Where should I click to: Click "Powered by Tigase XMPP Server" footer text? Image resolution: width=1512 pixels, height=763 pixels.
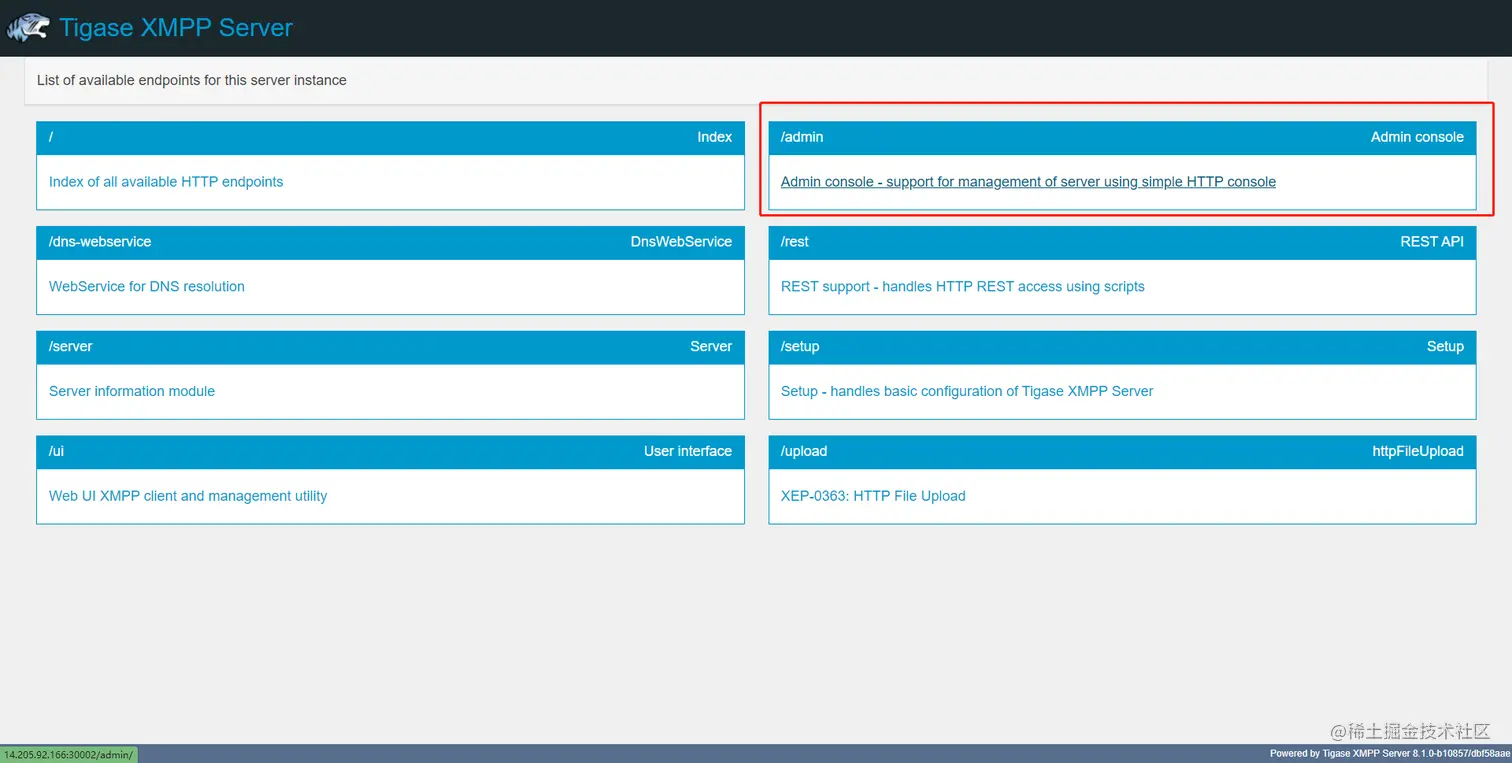[x=1390, y=754]
